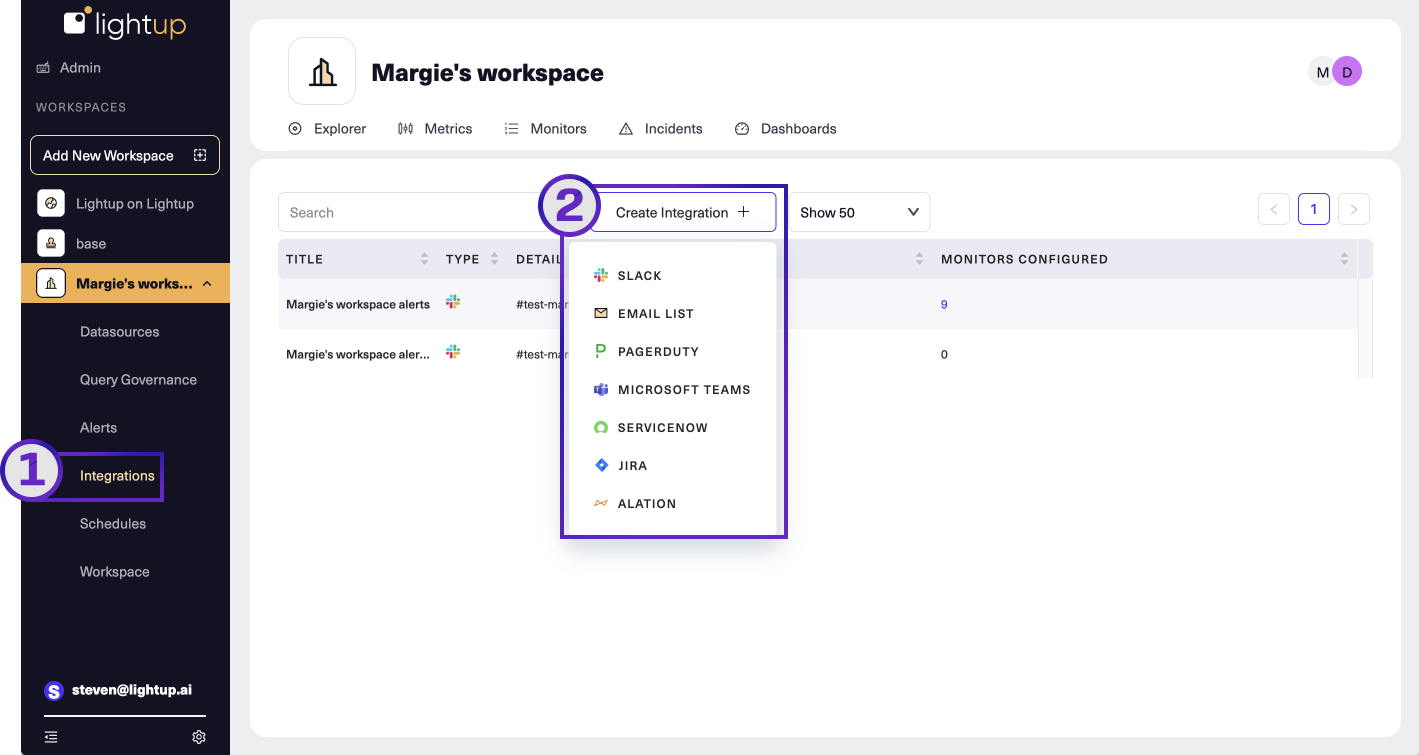Open settings gear in sidebar footer
The image size is (1419, 755).
[199, 737]
